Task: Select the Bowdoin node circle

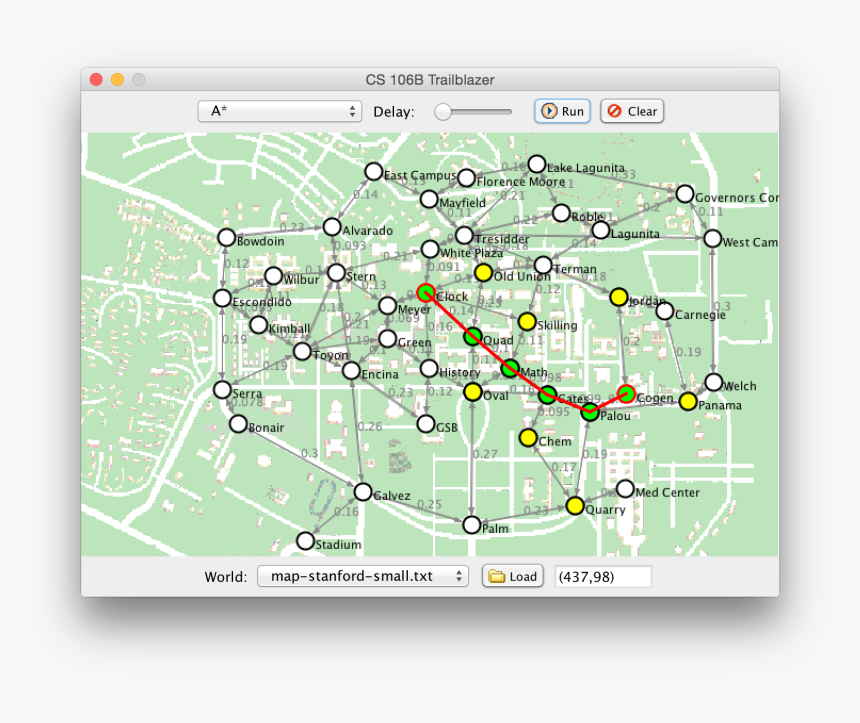Action: click(x=226, y=237)
